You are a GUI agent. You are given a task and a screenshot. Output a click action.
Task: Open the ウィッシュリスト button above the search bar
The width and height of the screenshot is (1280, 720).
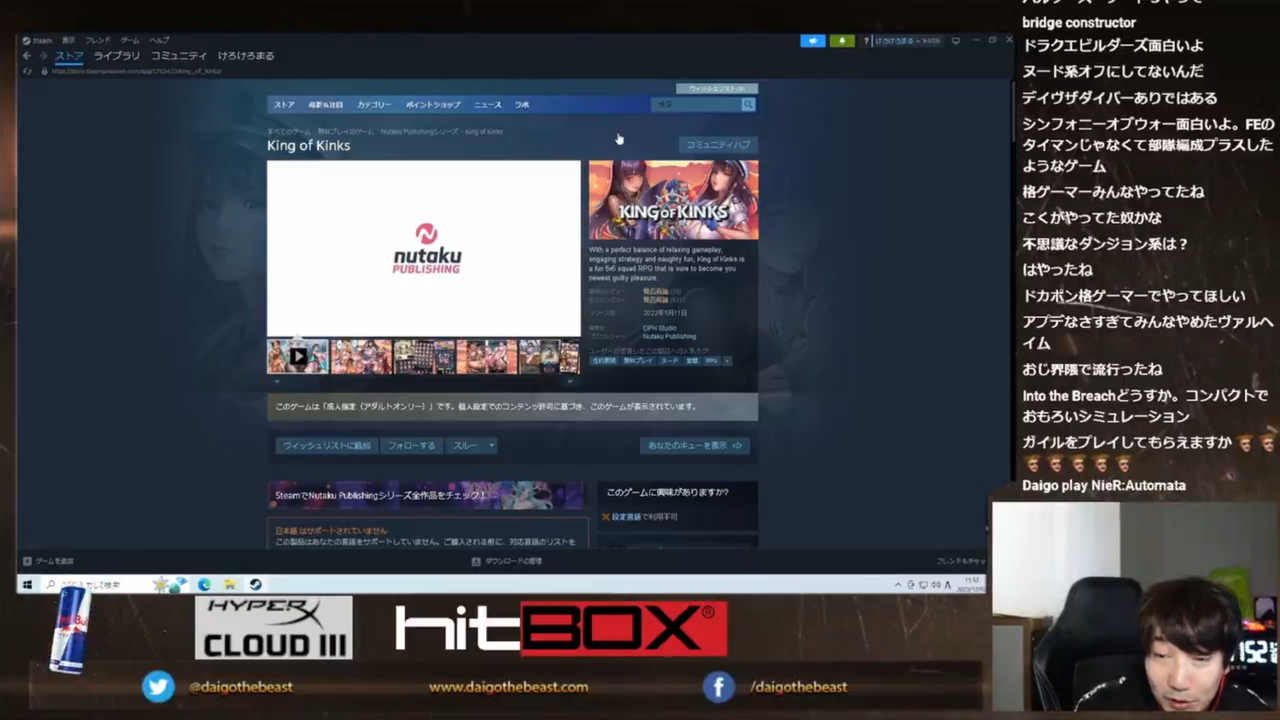coord(717,89)
